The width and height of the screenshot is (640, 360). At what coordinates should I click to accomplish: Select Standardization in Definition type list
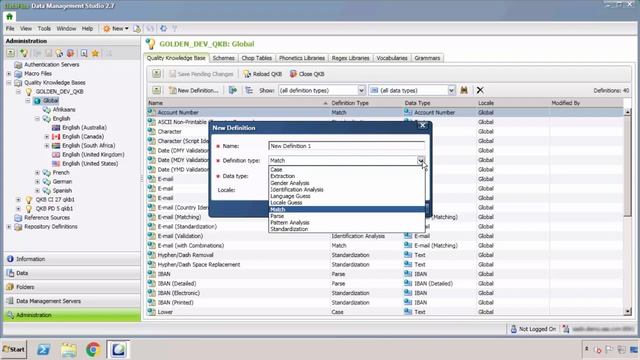click(346, 229)
